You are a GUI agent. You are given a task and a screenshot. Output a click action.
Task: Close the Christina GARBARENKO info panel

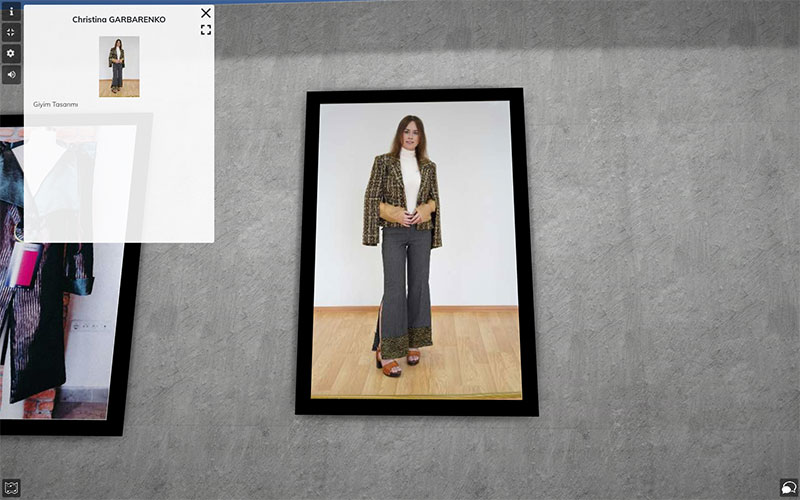pyautogui.click(x=206, y=13)
